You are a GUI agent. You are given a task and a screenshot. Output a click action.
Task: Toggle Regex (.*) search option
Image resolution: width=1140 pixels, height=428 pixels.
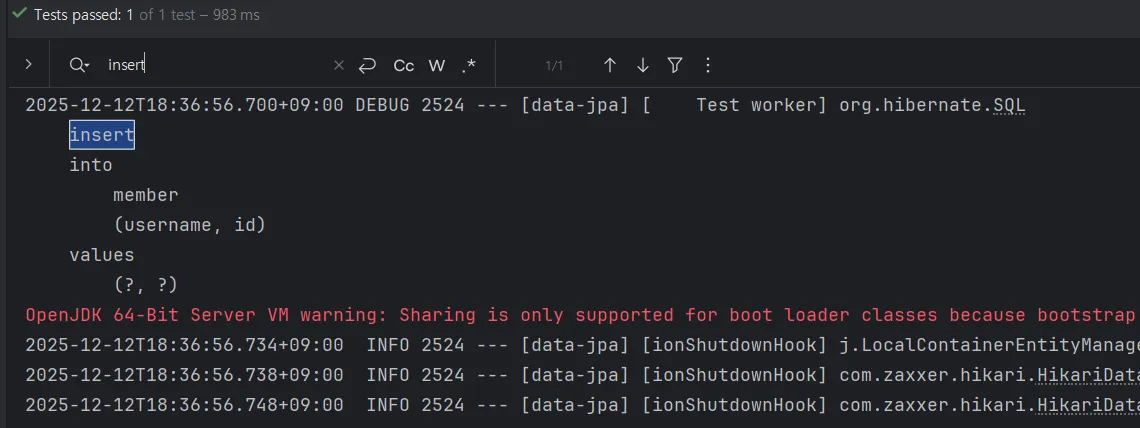tap(469, 65)
